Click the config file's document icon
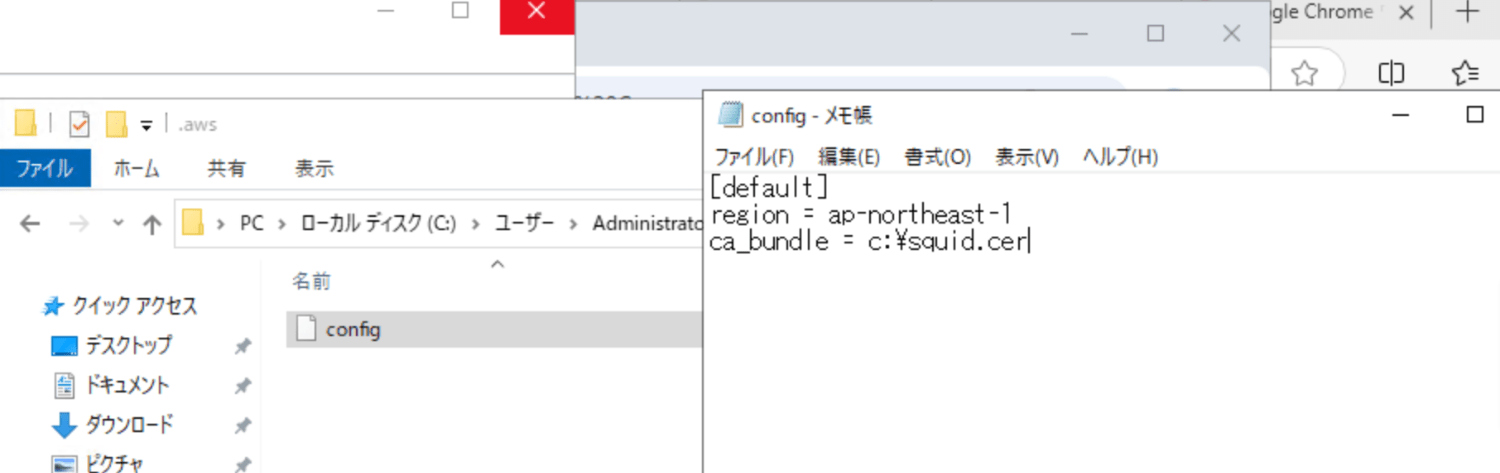The image size is (1500, 473). (307, 328)
